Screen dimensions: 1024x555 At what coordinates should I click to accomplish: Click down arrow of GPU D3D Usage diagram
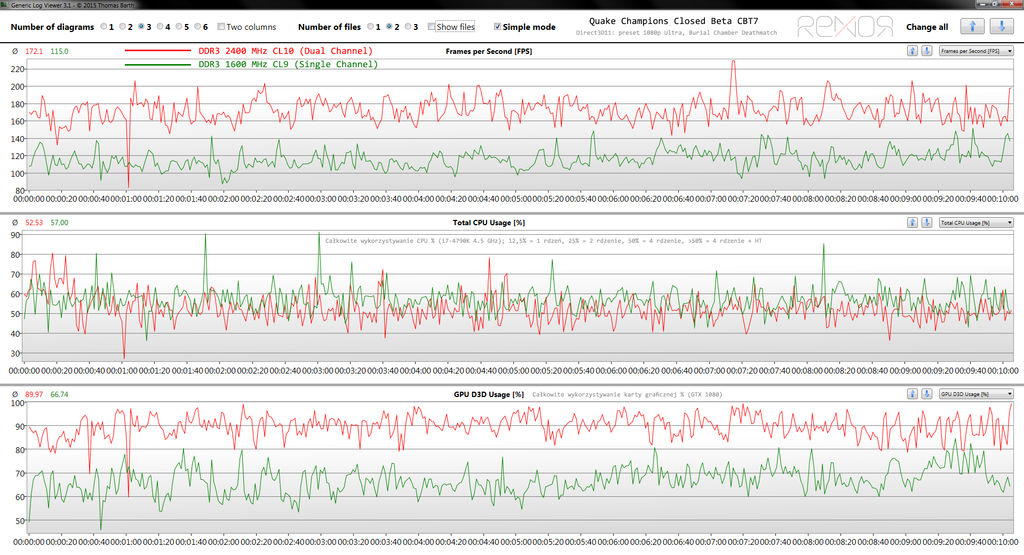tap(926, 394)
